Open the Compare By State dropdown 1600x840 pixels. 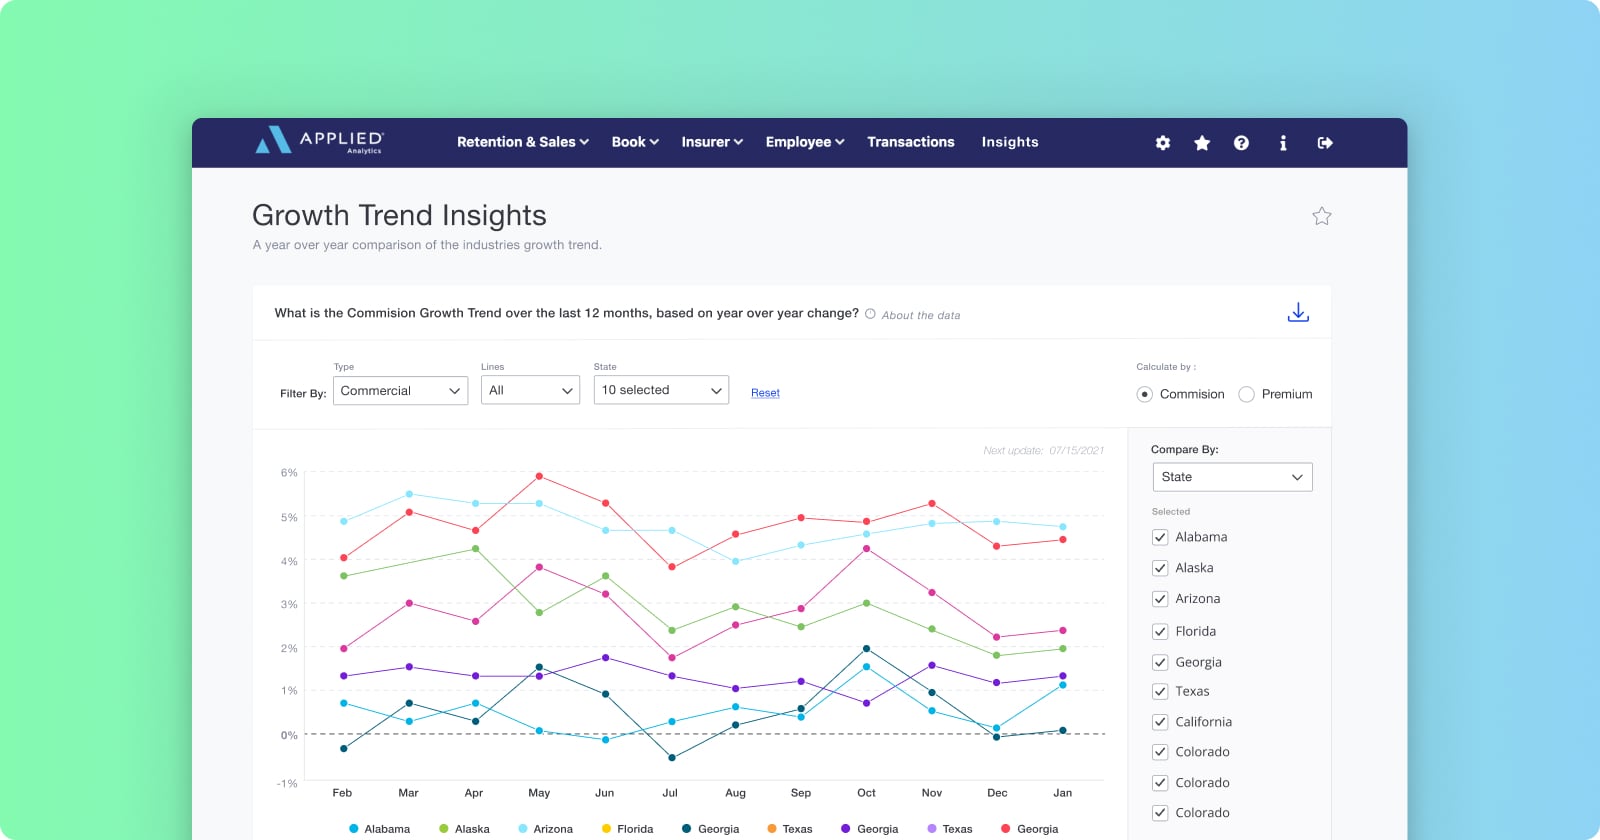[1232, 477]
